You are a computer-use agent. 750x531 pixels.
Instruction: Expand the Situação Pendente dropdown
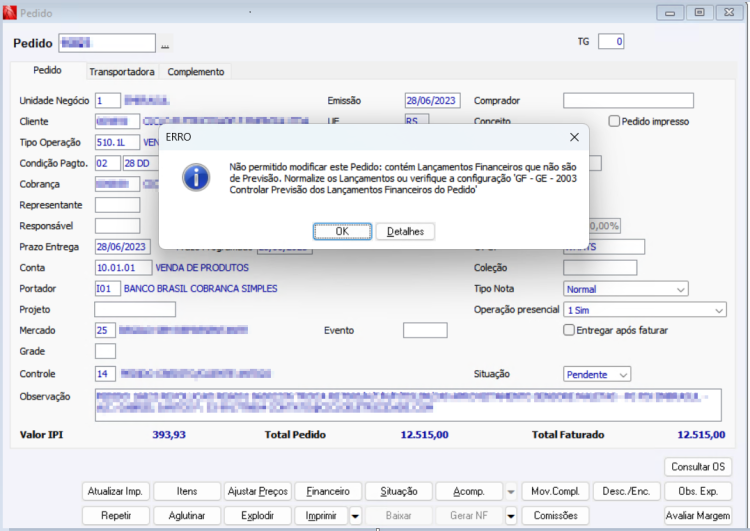click(x=597, y=374)
